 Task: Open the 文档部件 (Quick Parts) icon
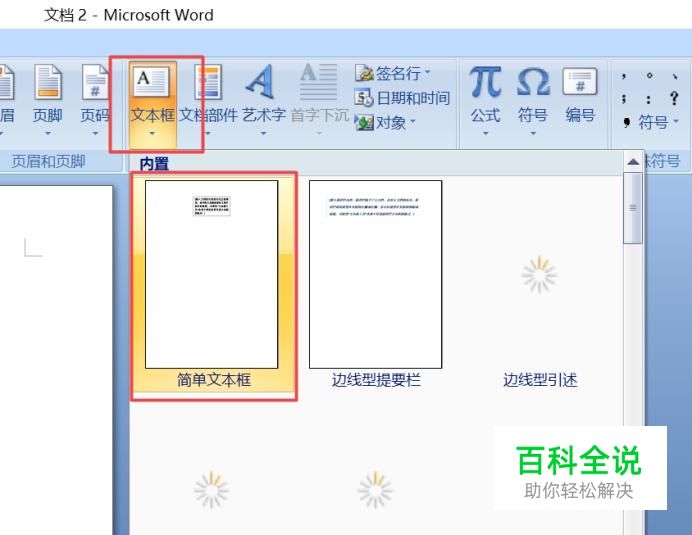(208, 82)
